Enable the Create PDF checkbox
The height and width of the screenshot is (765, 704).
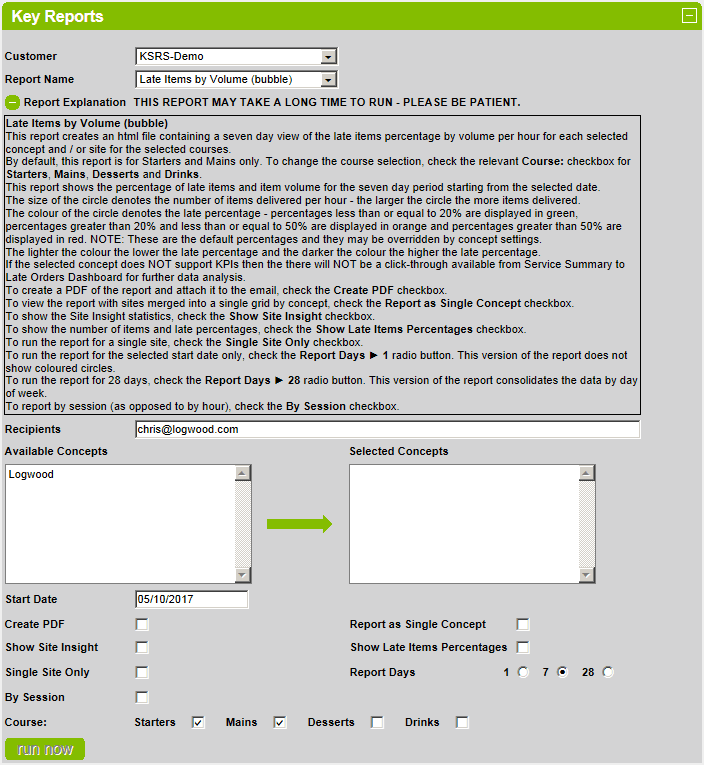pyautogui.click(x=142, y=624)
